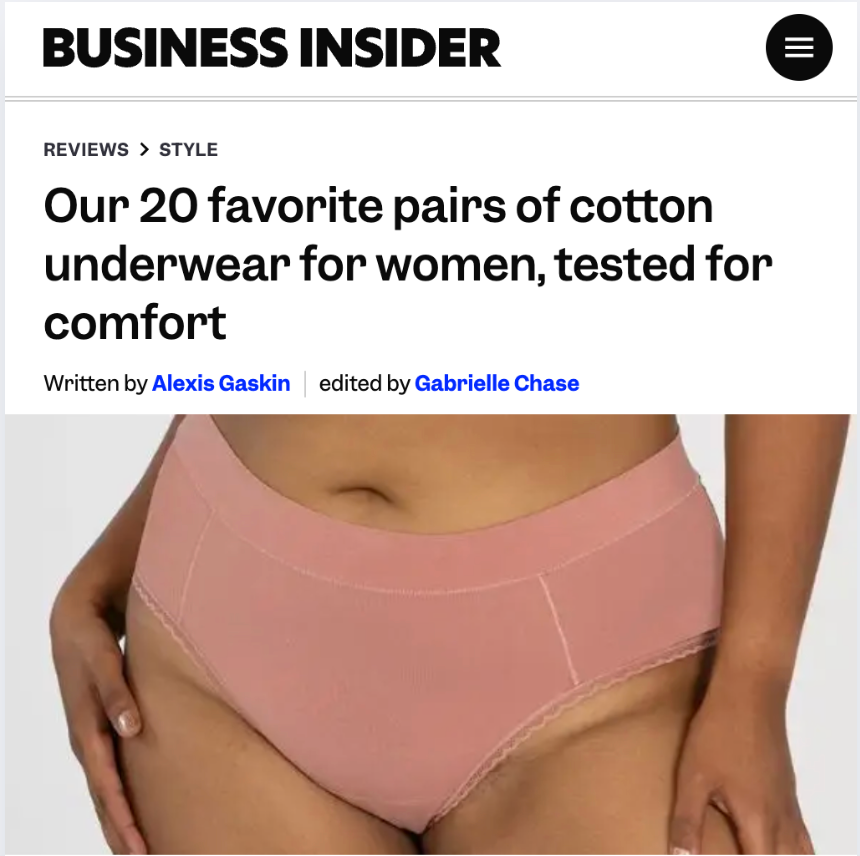Click the hero photo of pink briefs
Viewport: 860px width, 856px height.
click(431, 634)
